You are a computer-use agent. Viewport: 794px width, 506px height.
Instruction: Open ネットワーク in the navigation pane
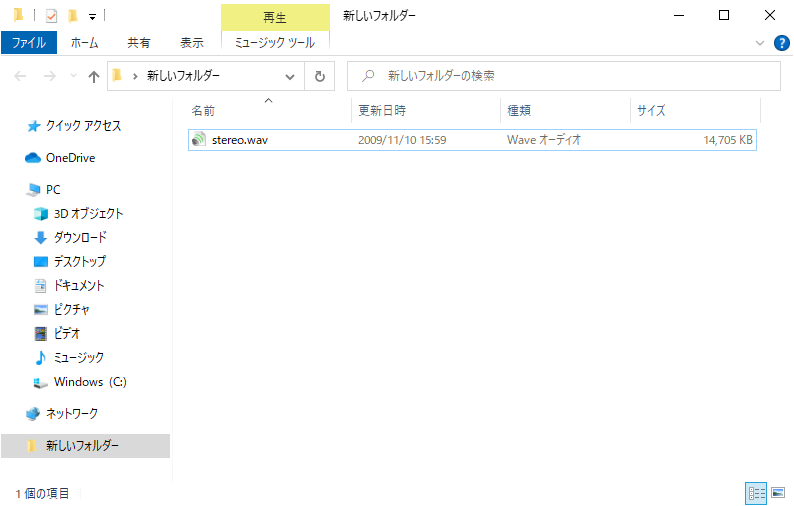pyautogui.click(x=72, y=414)
